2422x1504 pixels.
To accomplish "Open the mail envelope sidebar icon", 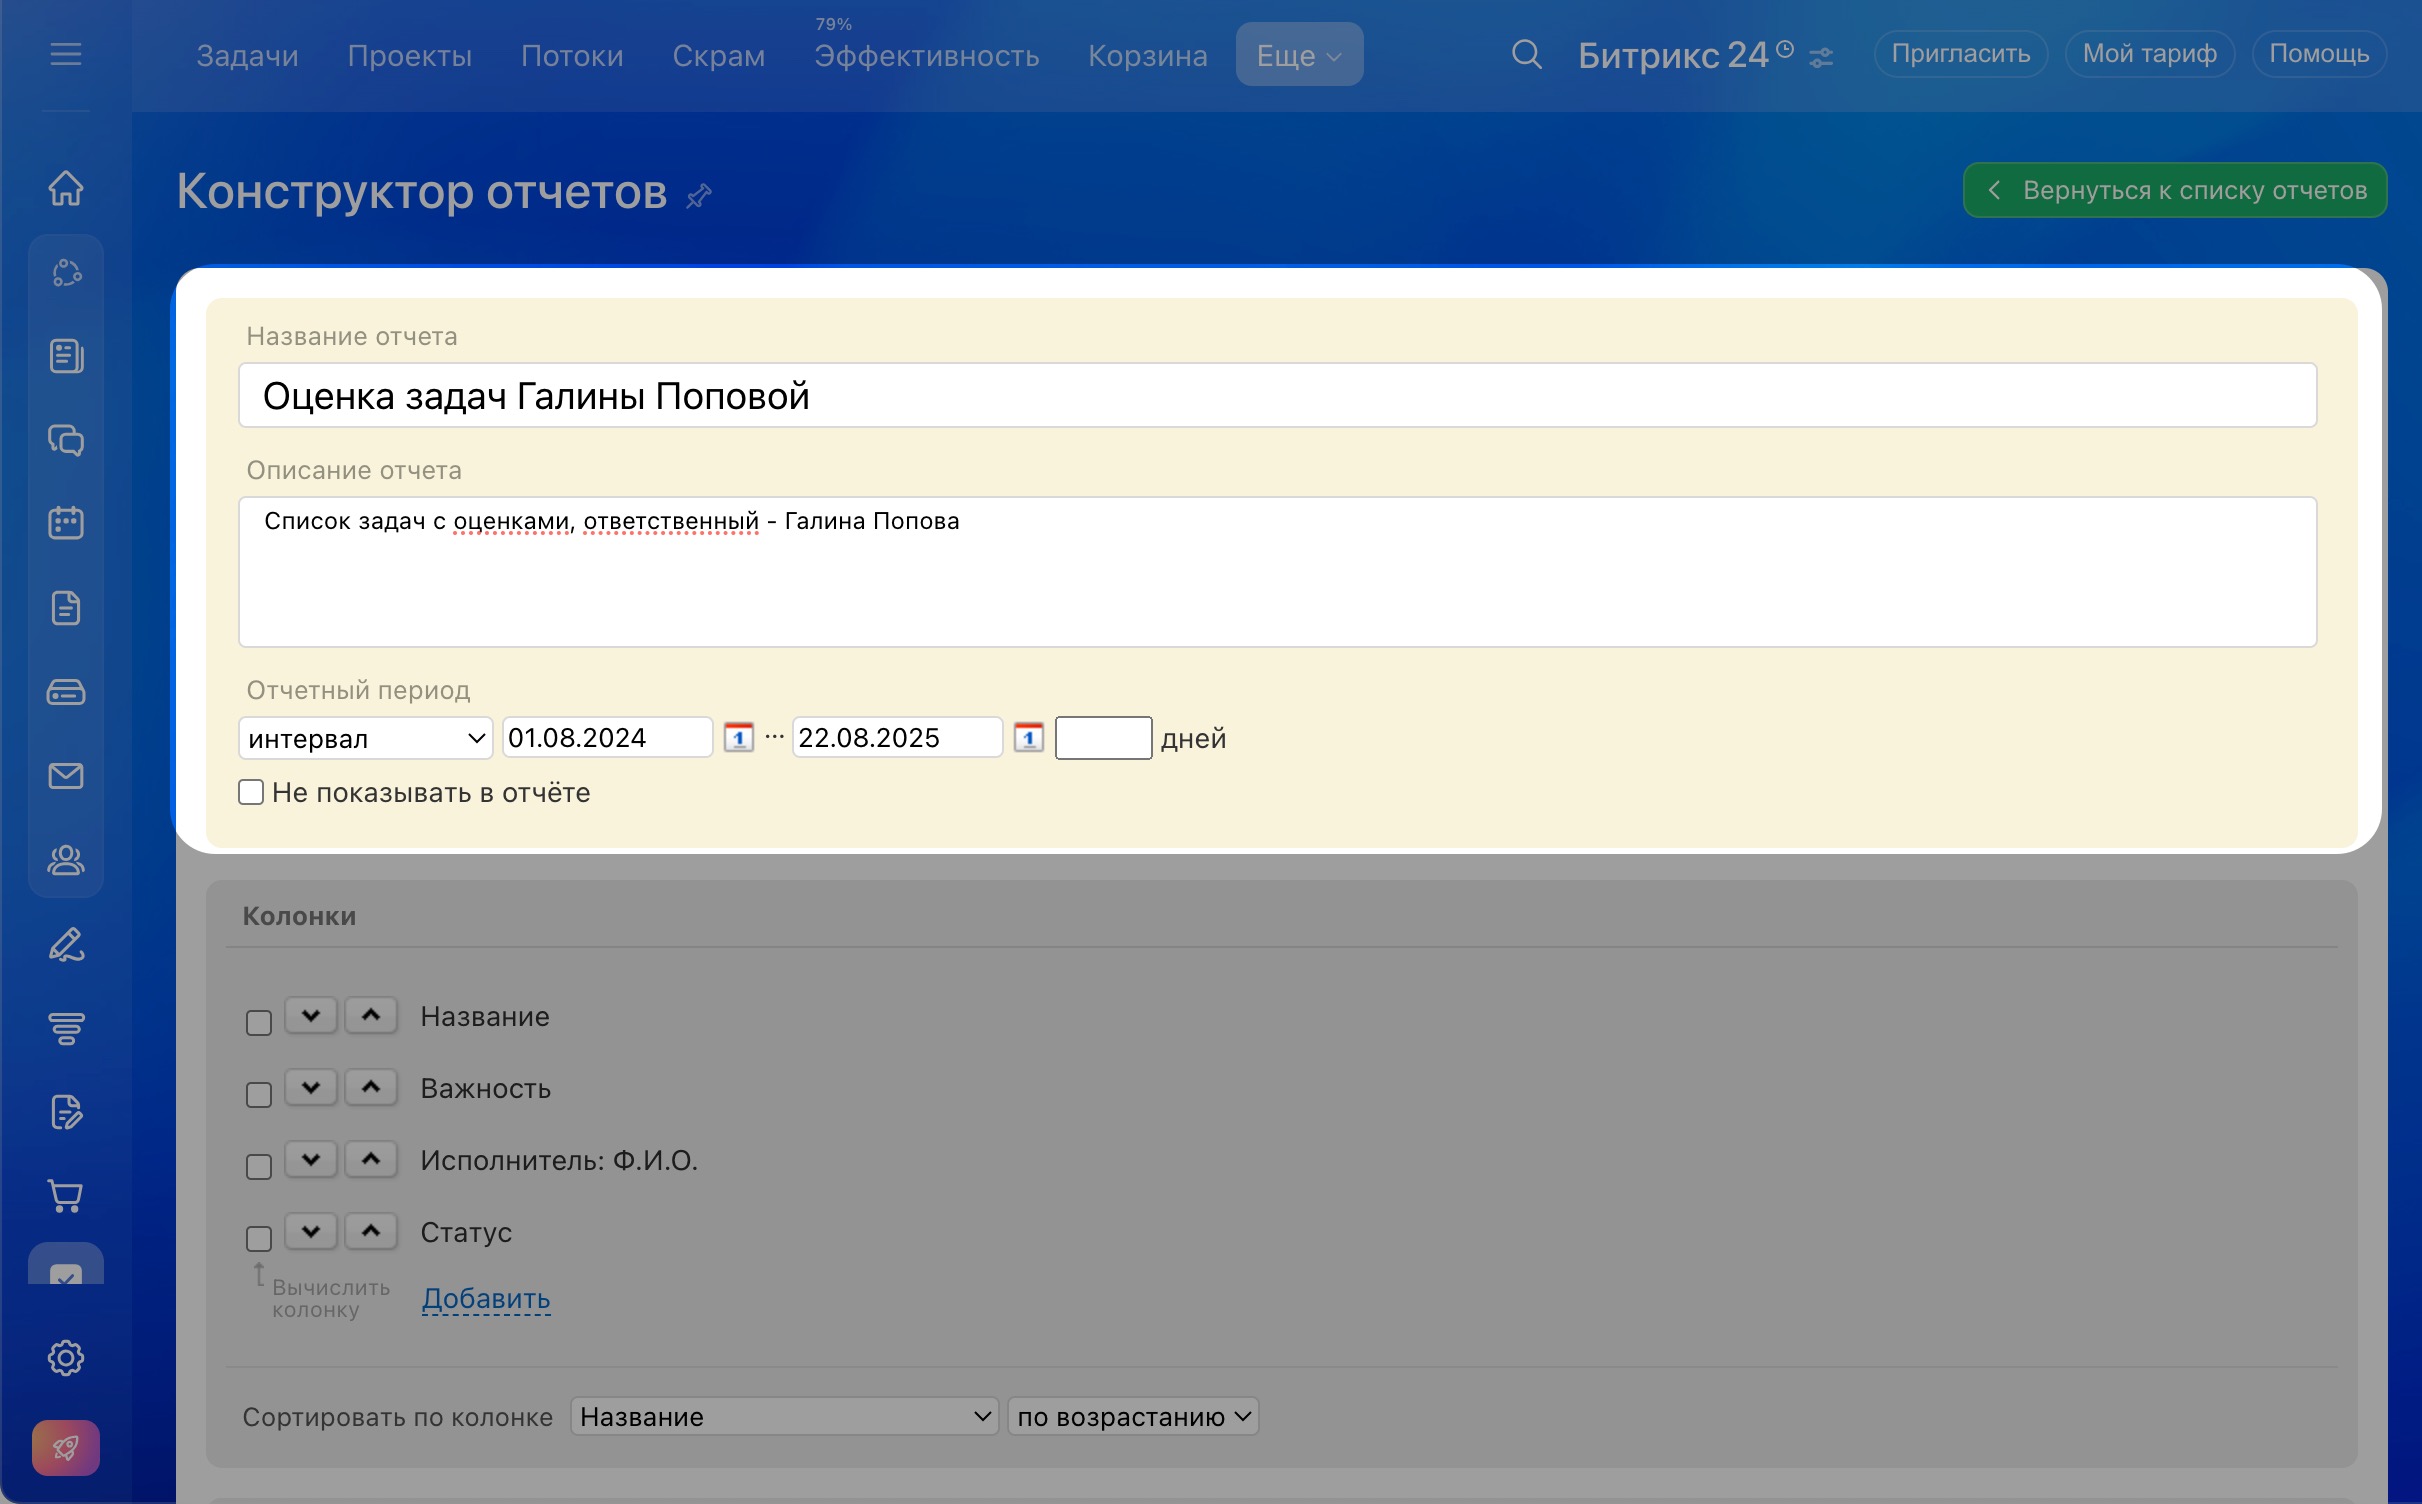I will pos(66,776).
